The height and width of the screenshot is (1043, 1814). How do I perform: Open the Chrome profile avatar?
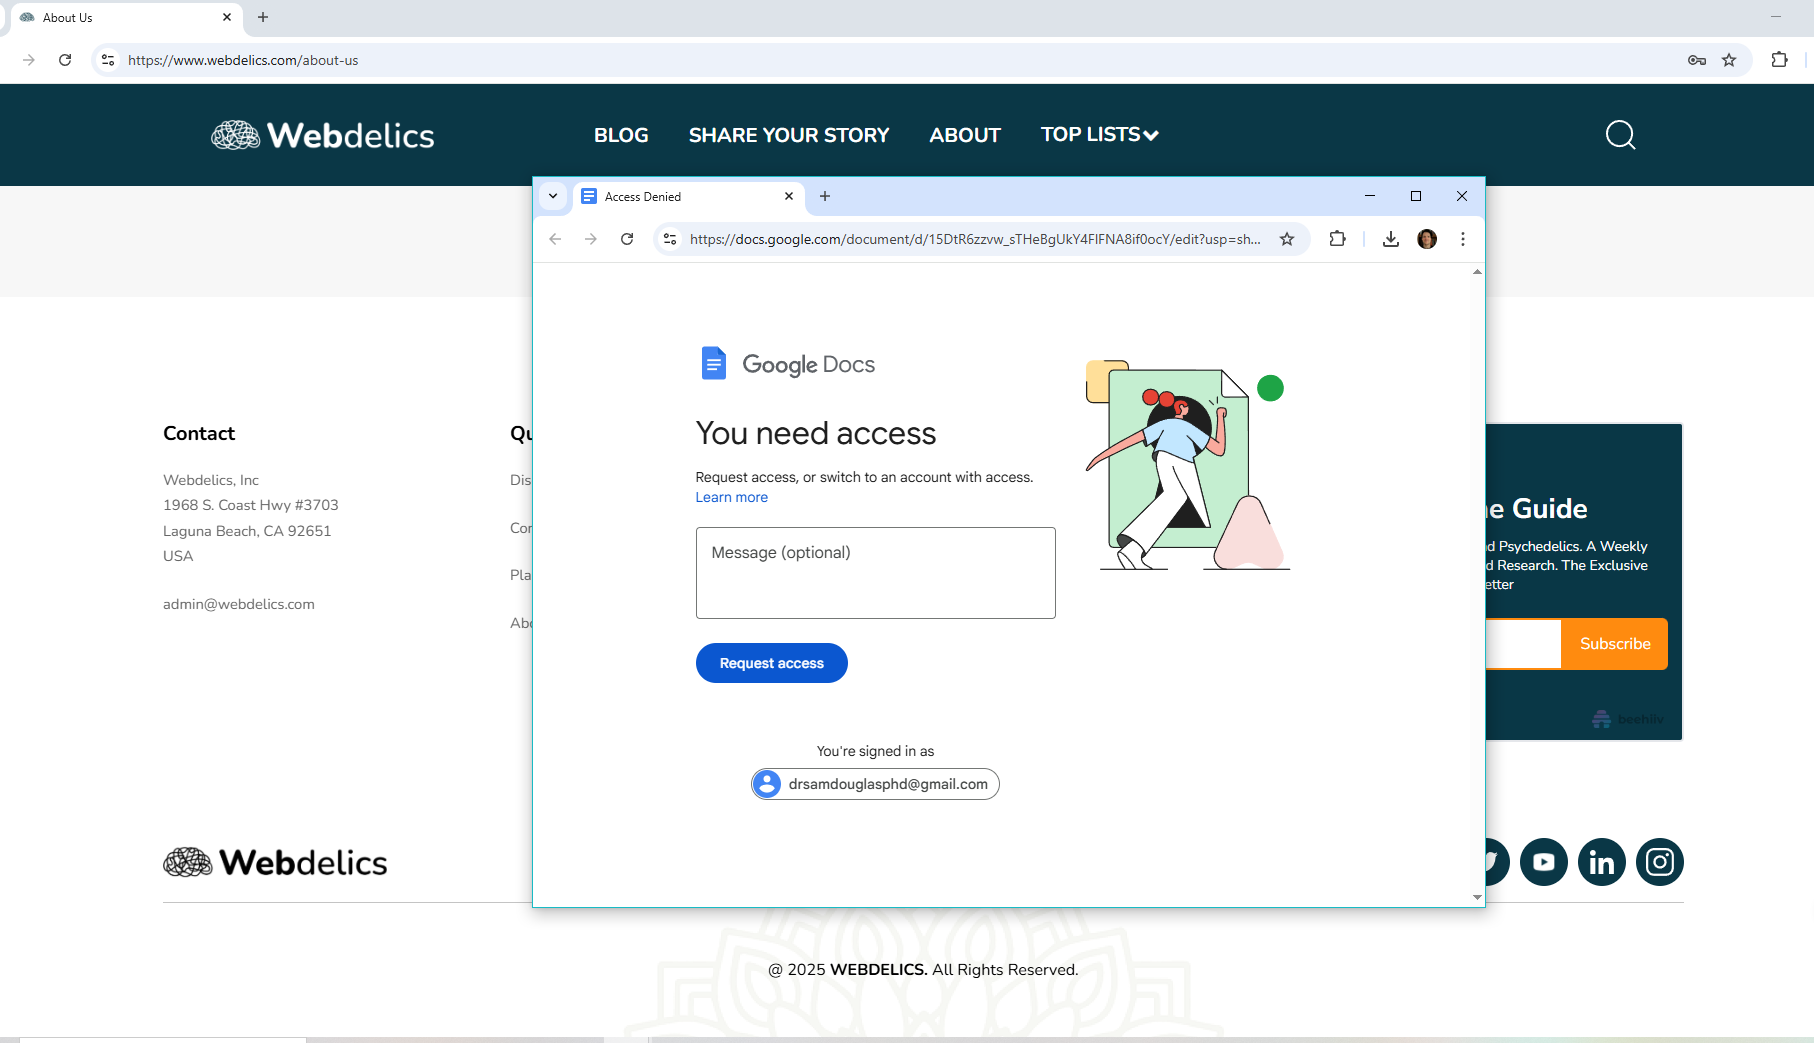[x=1427, y=239]
